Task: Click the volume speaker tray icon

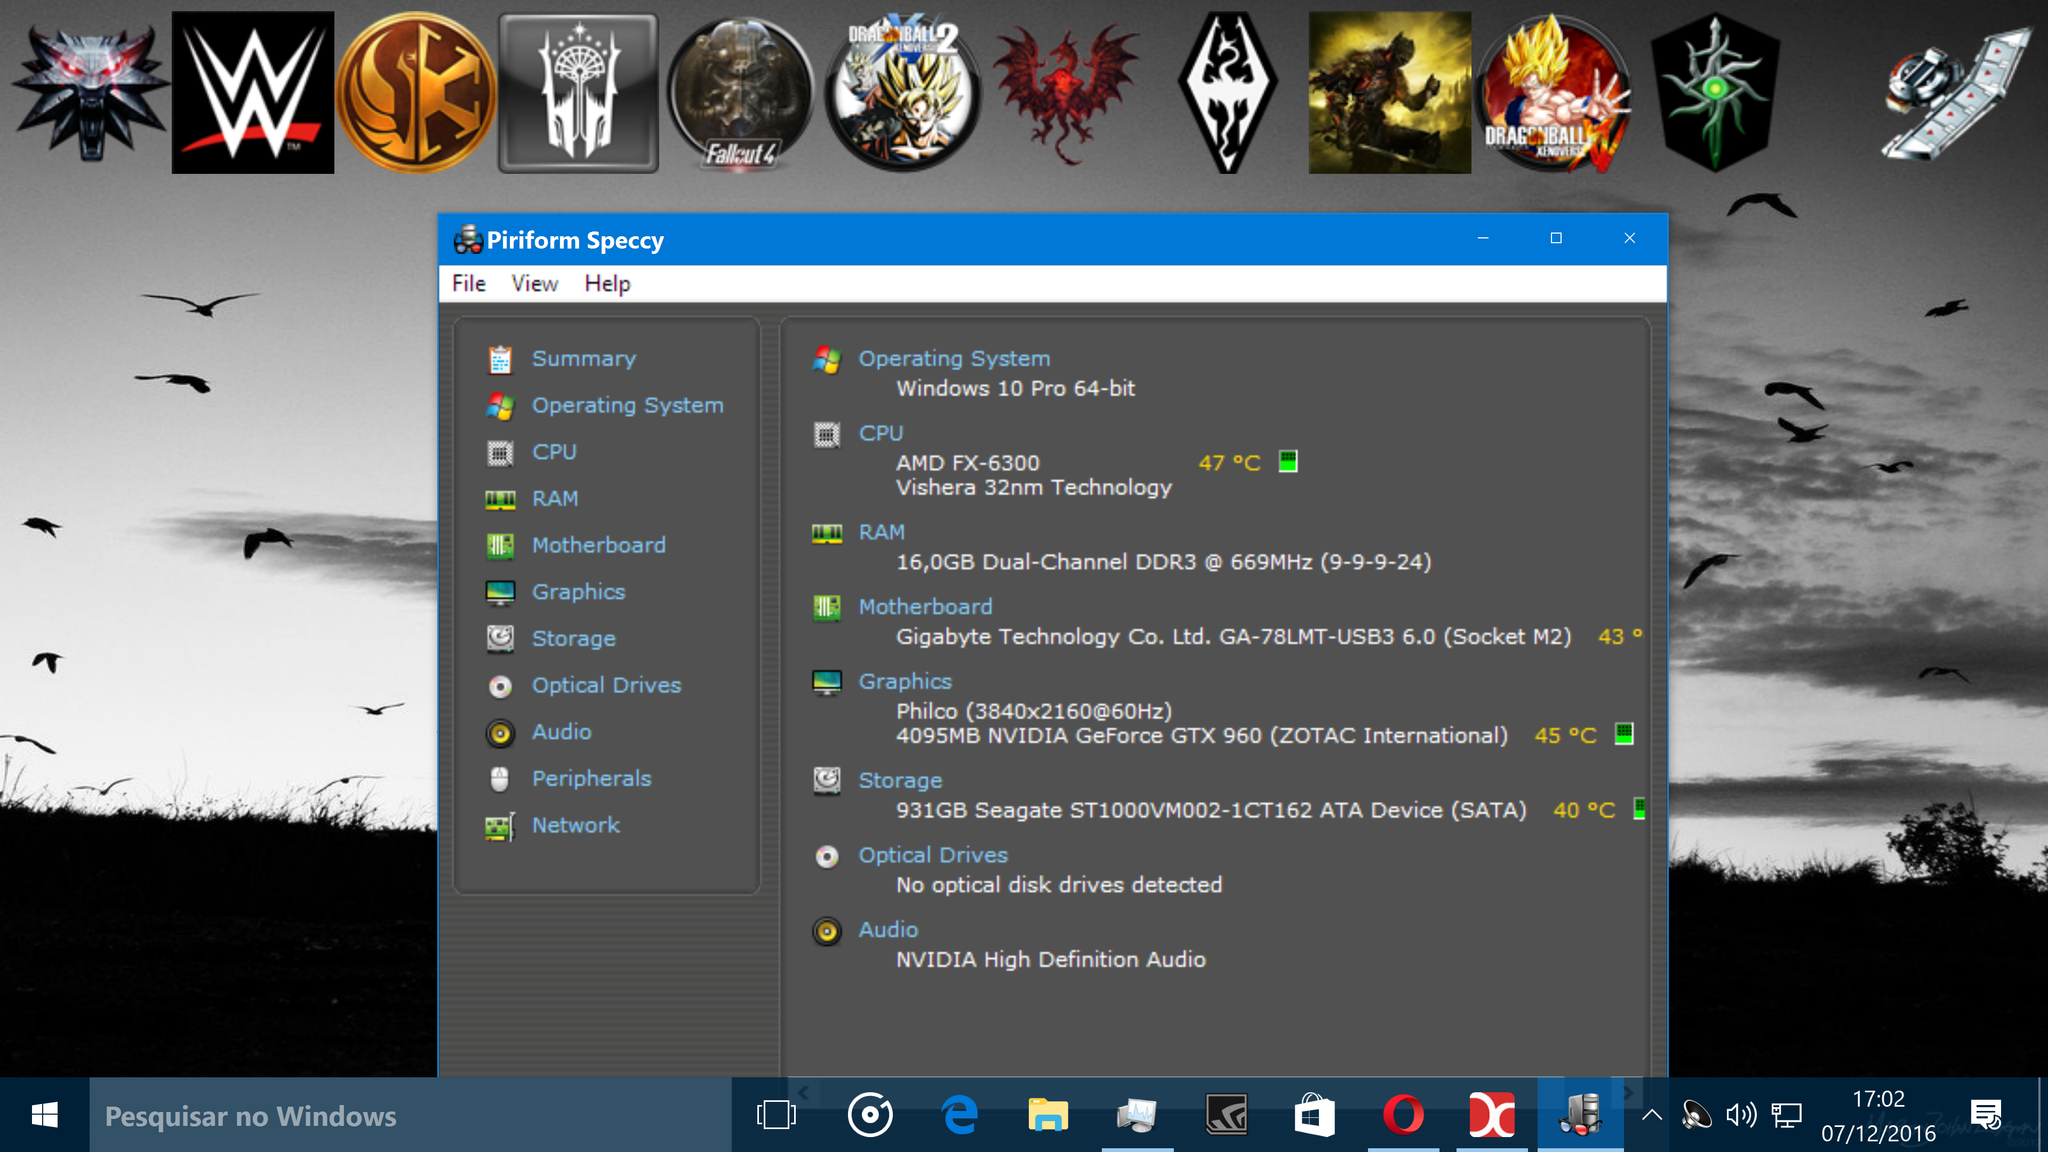Action: (x=1741, y=1115)
